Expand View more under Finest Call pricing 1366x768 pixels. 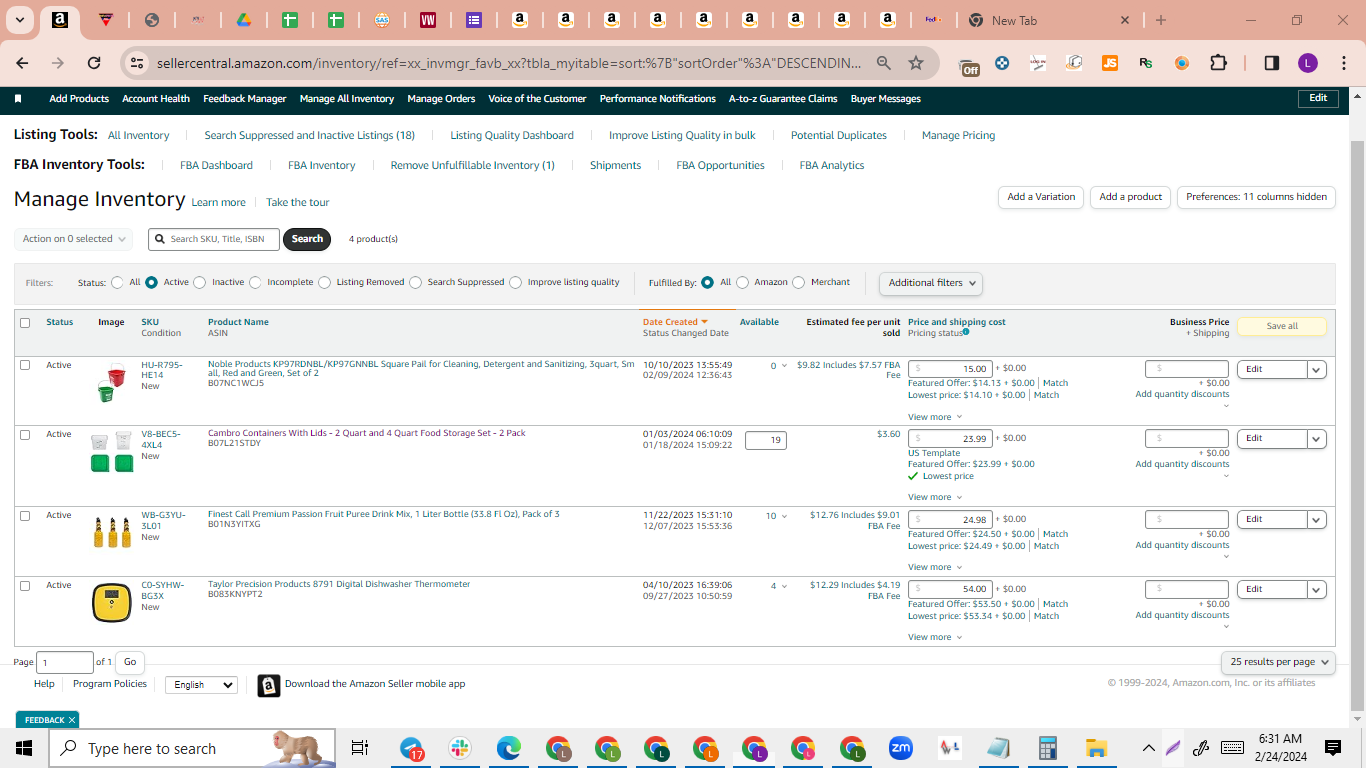(935, 567)
